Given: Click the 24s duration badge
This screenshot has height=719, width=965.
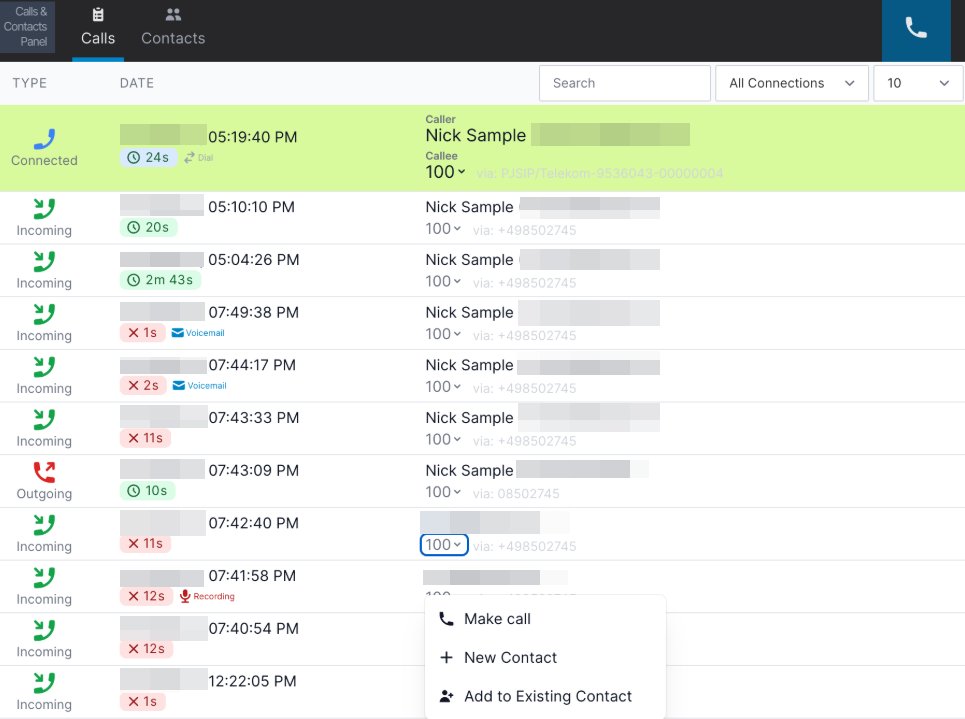Looking at the screenshot, I should [148, 158].
